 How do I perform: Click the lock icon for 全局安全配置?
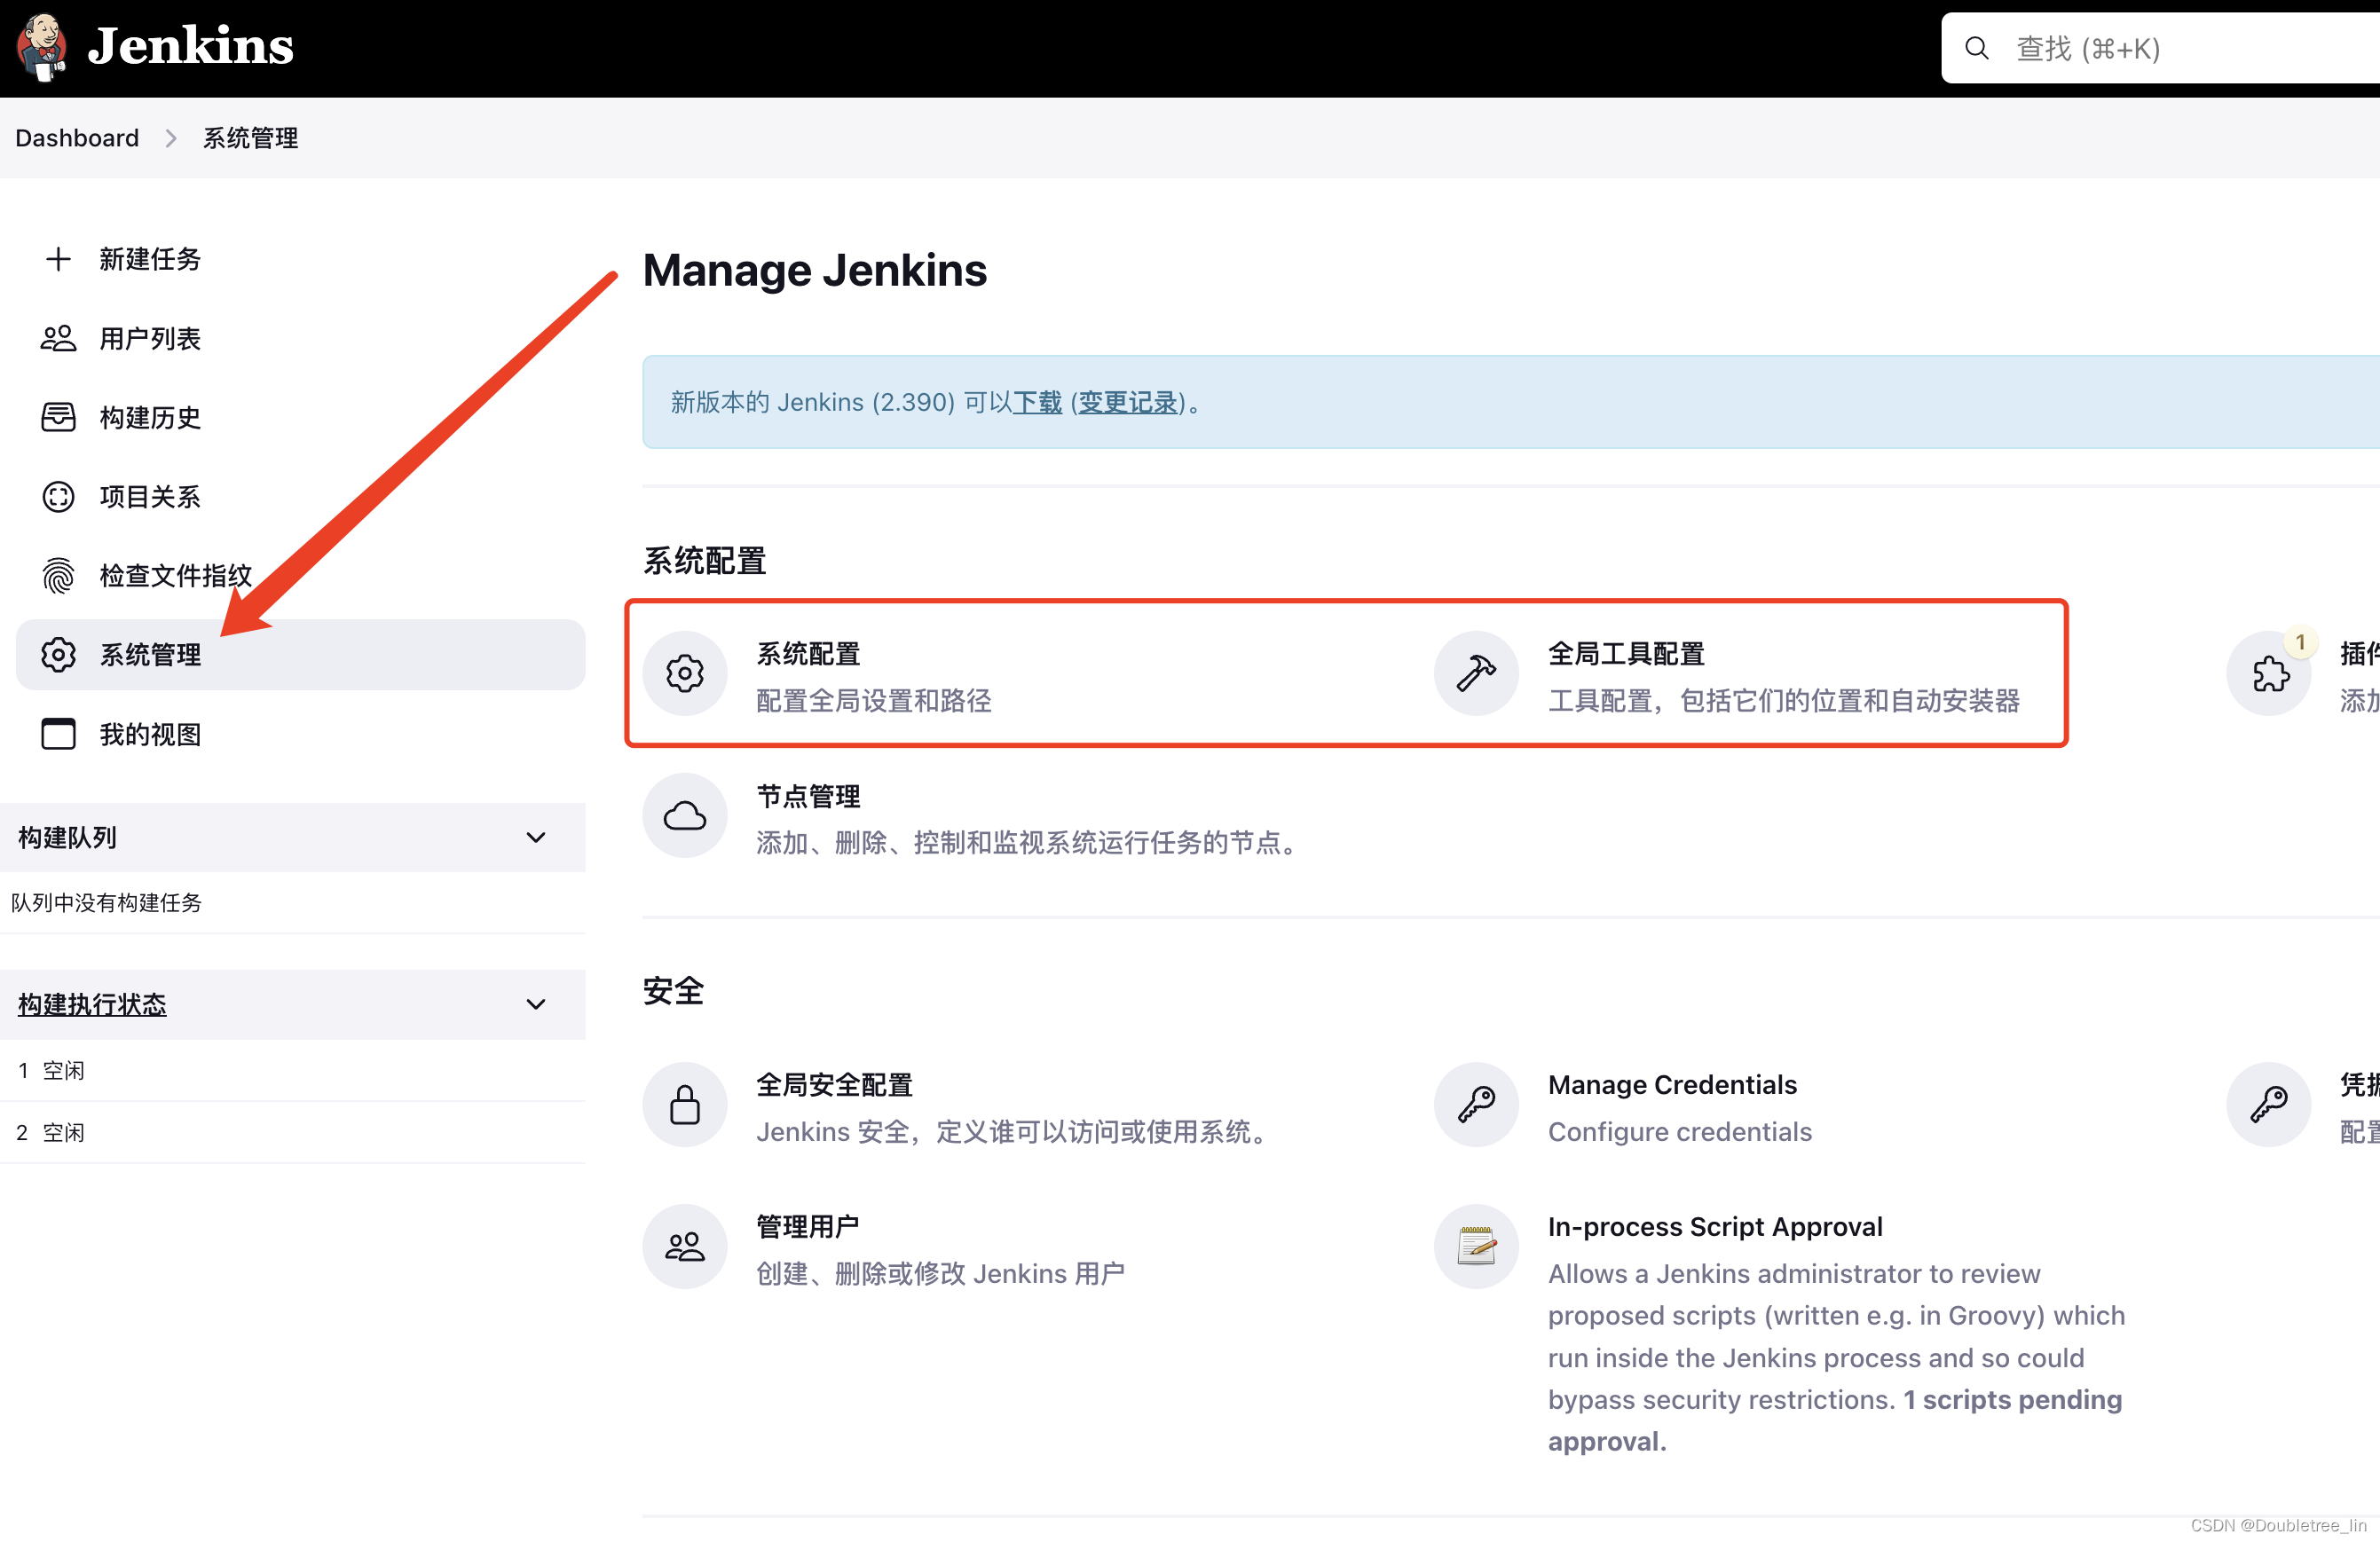[684, 1105]
